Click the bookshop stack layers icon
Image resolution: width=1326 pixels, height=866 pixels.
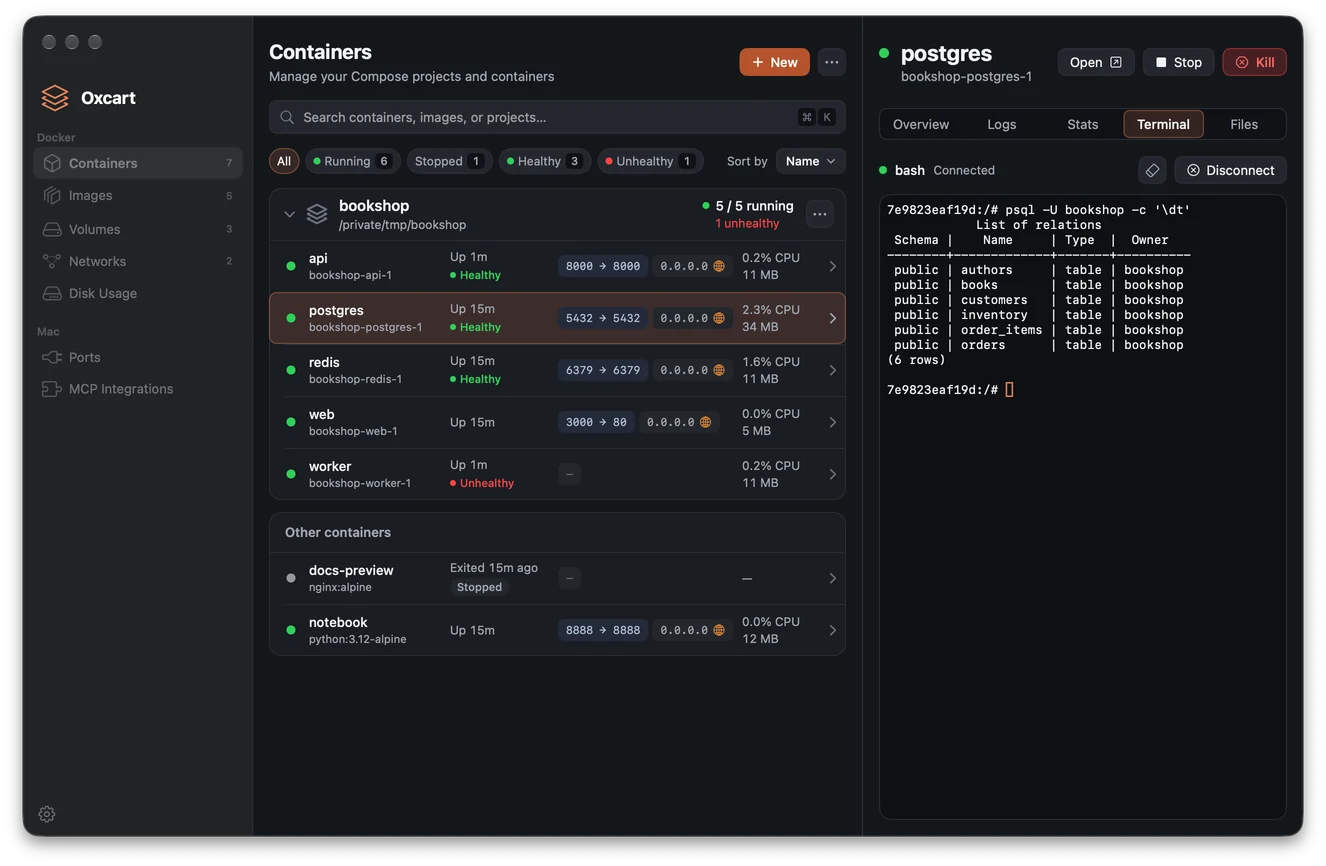pyautogui.click(x=317, y=214)
